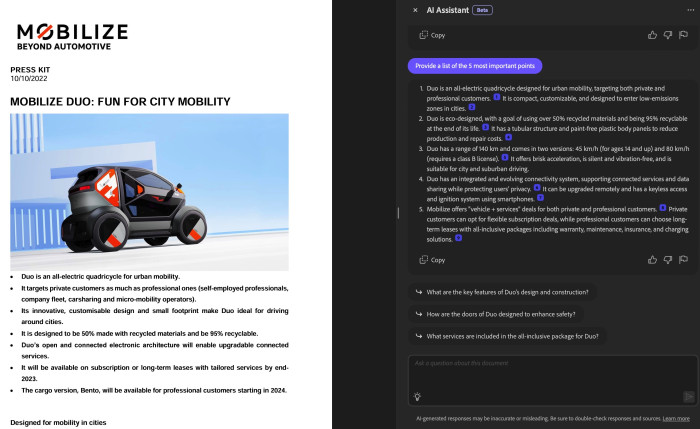This screenshot has width=700, height=429.
Task: Open citation 7 after 'using smartphones'
Action: point(540,198)
